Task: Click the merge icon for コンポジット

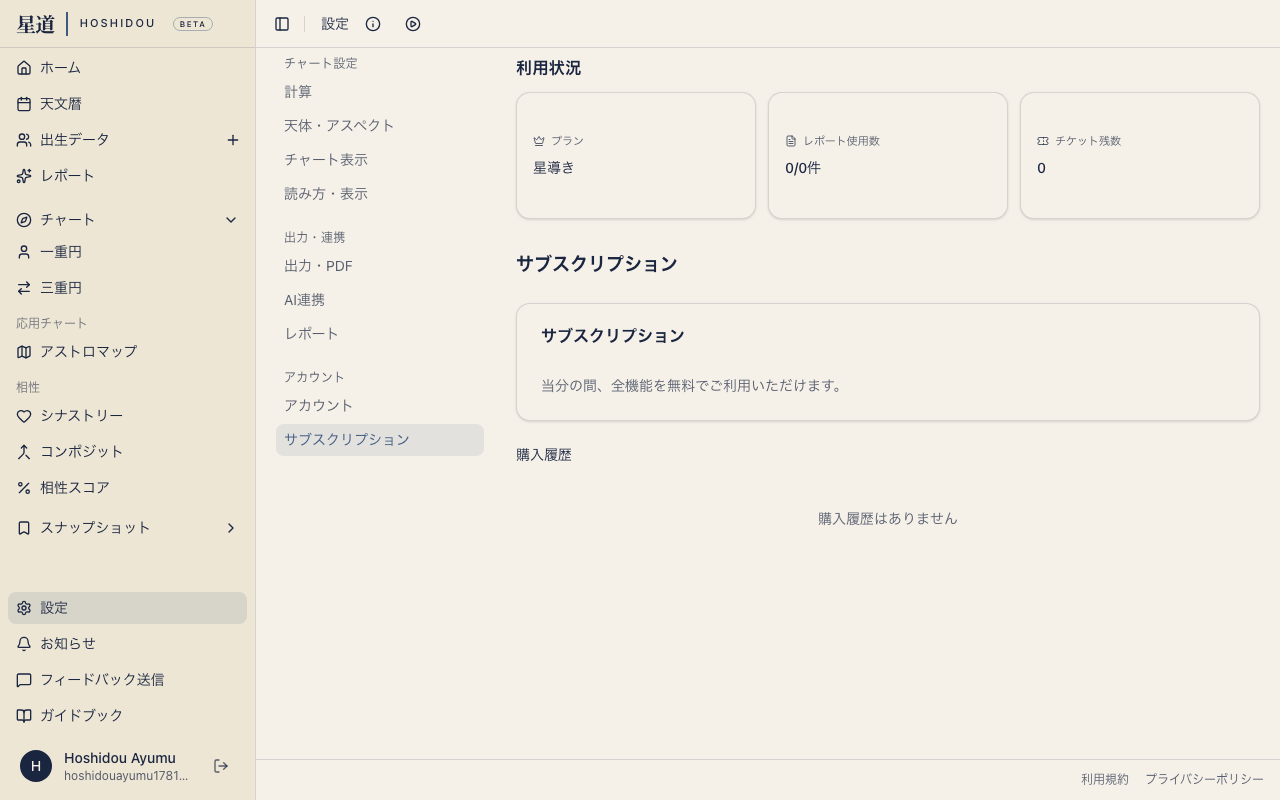Action: pyautogui.click(x=24, y=452)
